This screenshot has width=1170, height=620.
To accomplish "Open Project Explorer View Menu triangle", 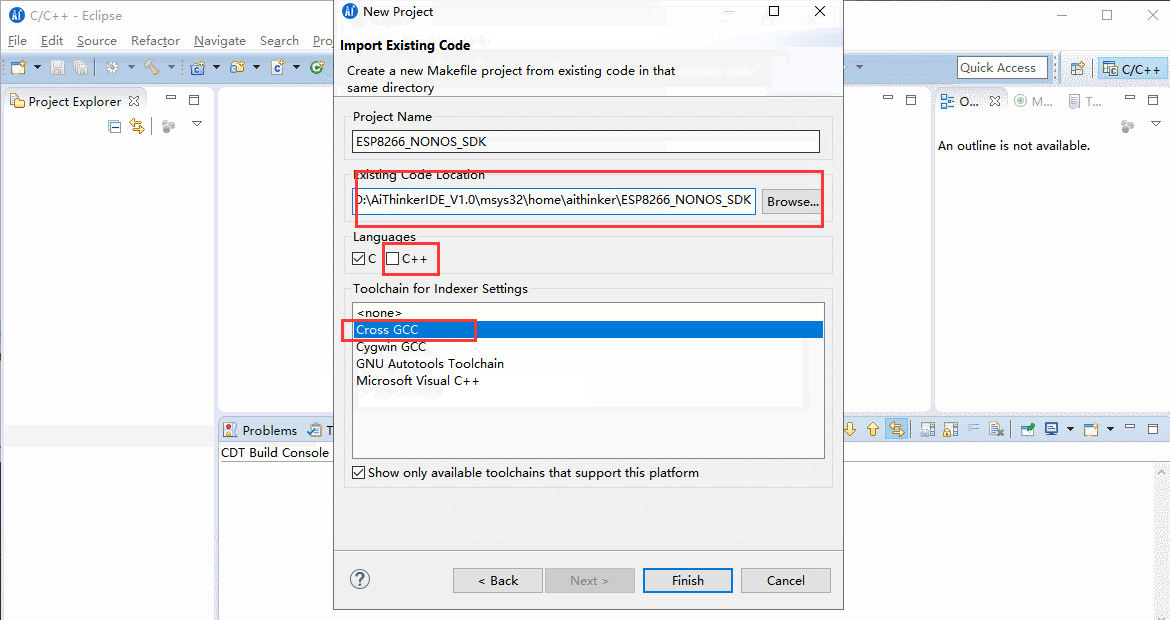I will point(197,124).
